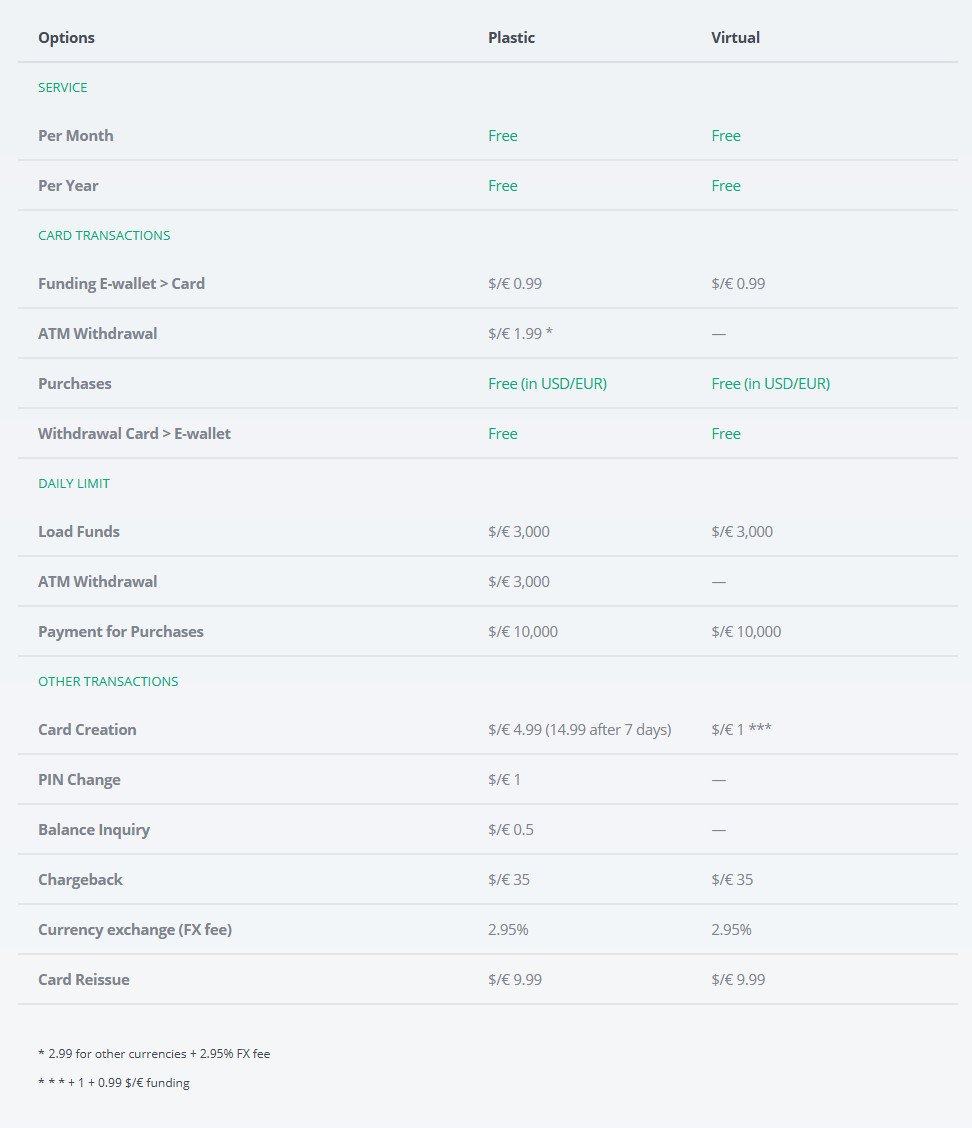The height and width of the screenshot is (1128, 972).
Task: Select the Options column header
Action: coord(66,38)
